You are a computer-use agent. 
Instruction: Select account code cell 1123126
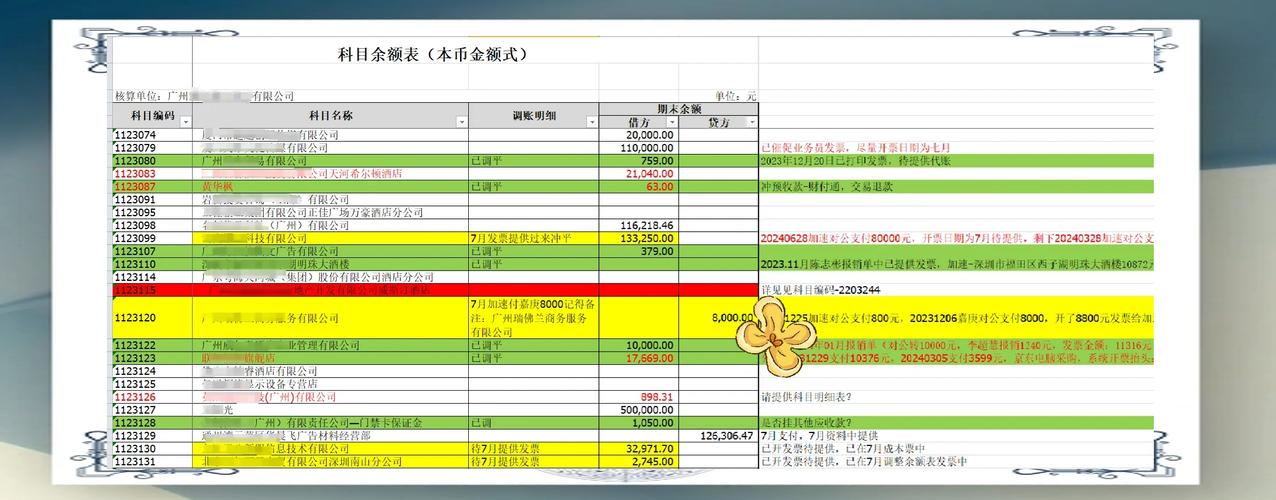click(152, 397)
